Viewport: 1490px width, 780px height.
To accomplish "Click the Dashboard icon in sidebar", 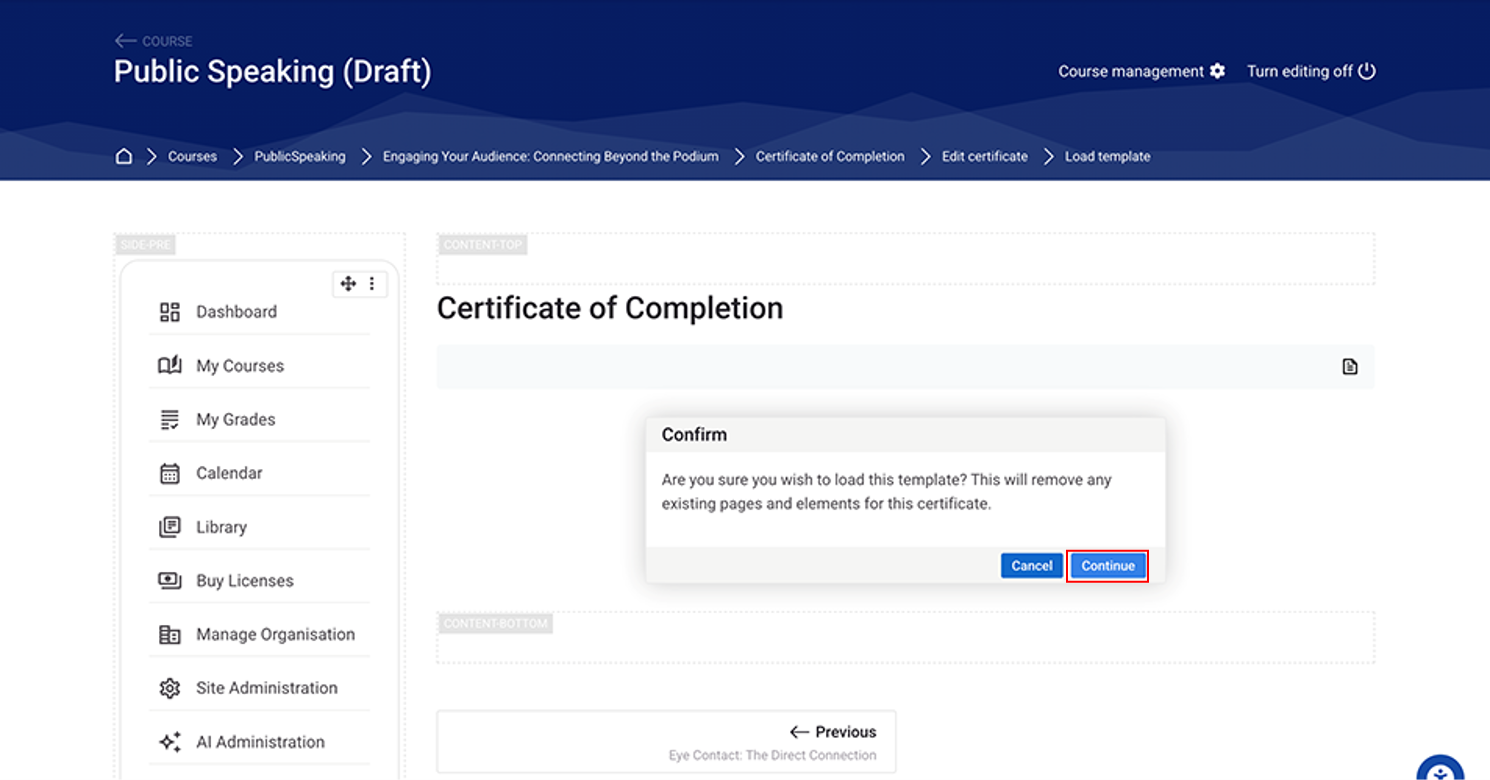I will (170, 312).
